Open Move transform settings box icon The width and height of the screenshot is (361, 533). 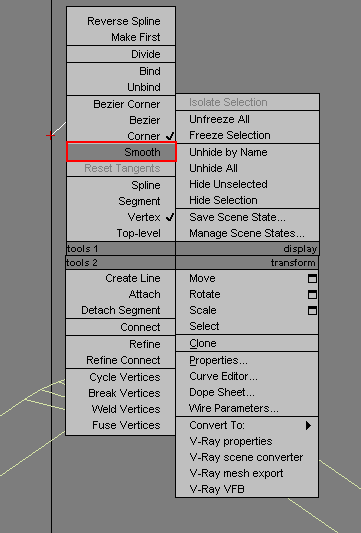tap(312, 278)
